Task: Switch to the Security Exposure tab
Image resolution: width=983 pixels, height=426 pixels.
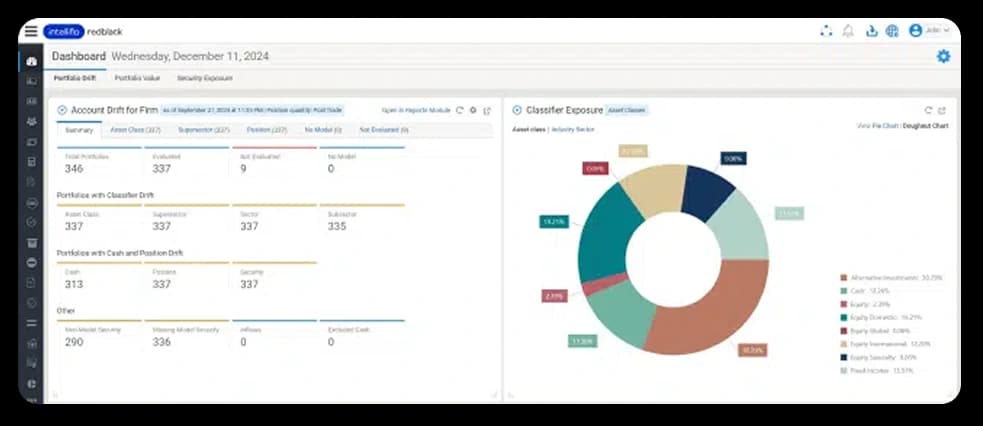Action: (204, 78)
